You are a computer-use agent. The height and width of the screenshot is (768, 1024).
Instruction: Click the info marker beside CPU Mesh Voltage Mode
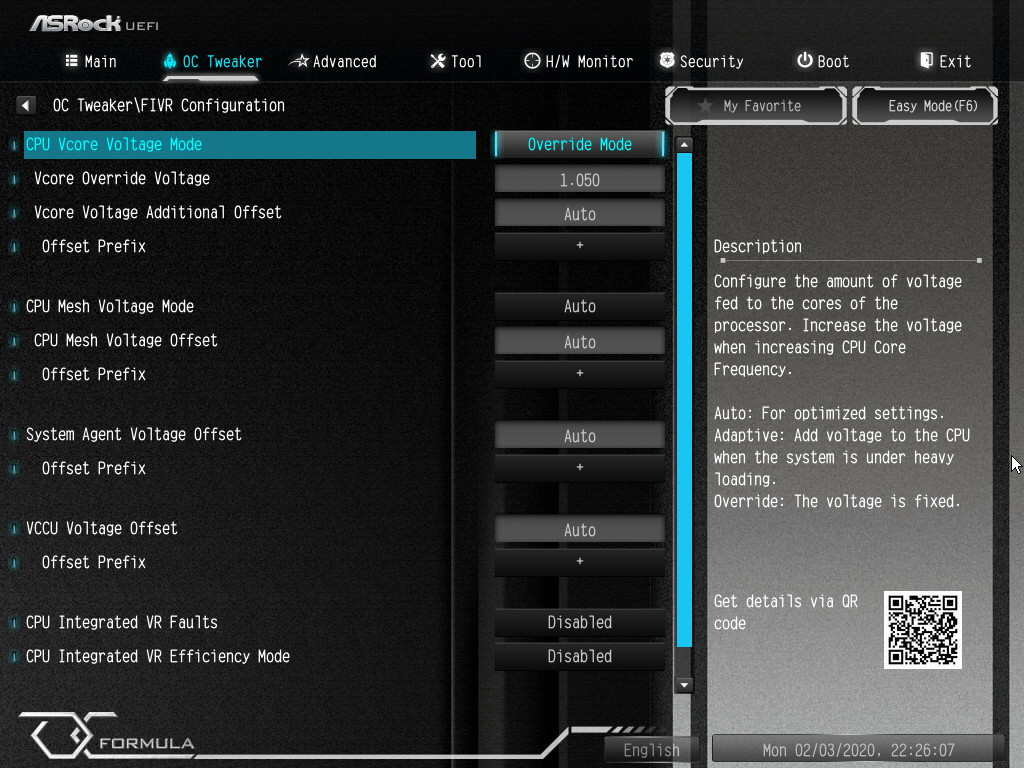(x=14, y=307)
